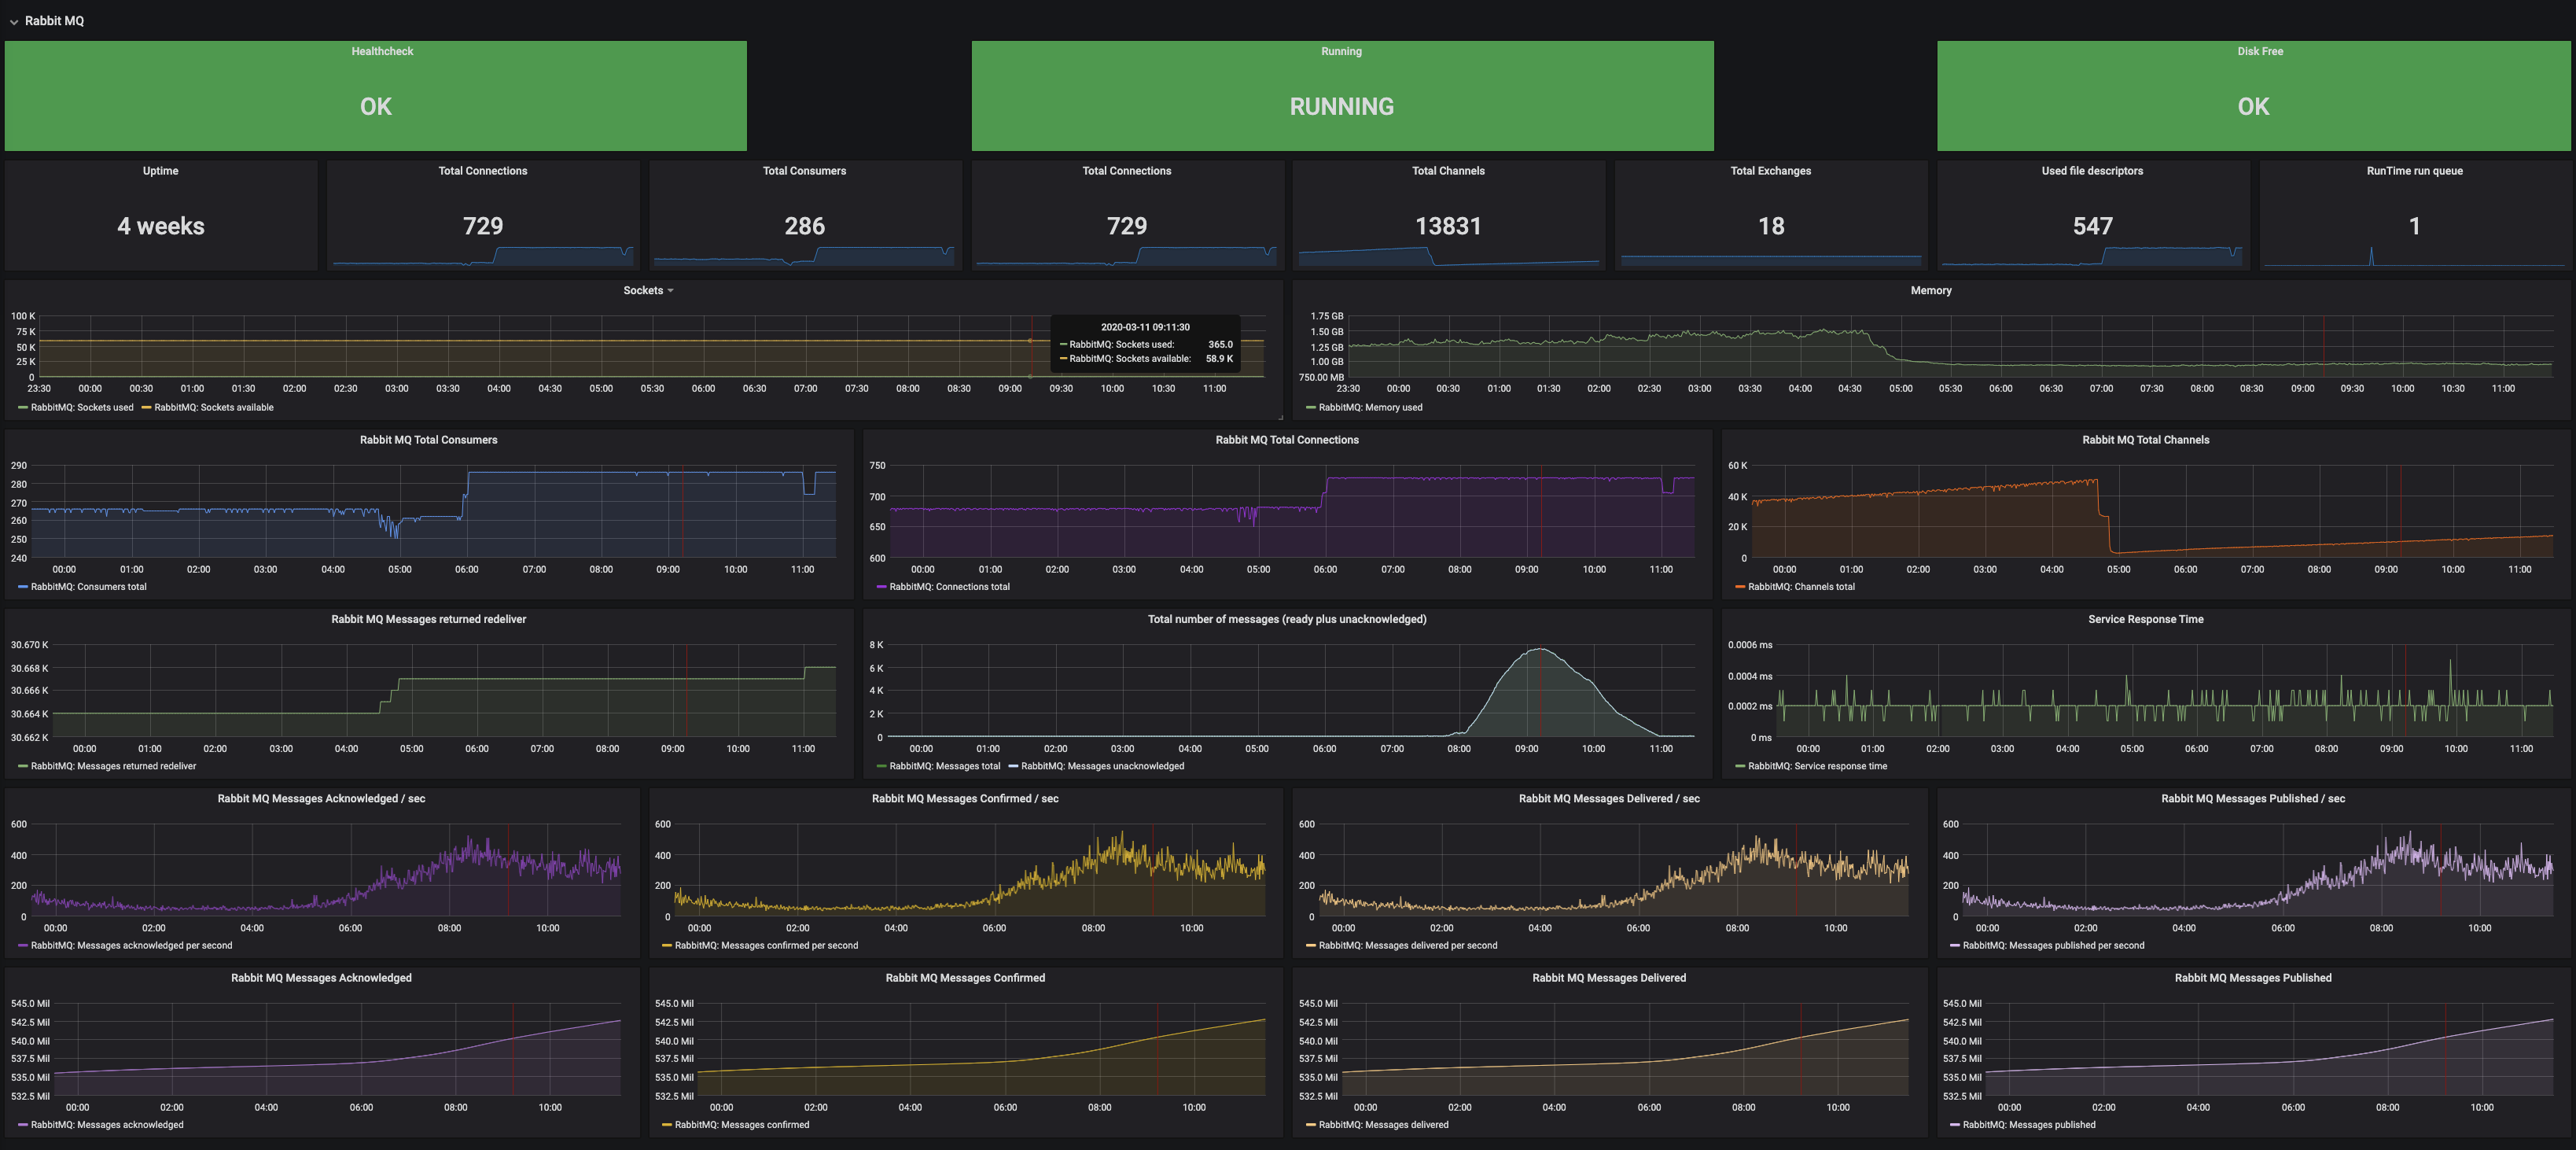
Task: Click the Total Channels 13831 stat panel
Action: pyautogui.click(x=1448, y=215)
